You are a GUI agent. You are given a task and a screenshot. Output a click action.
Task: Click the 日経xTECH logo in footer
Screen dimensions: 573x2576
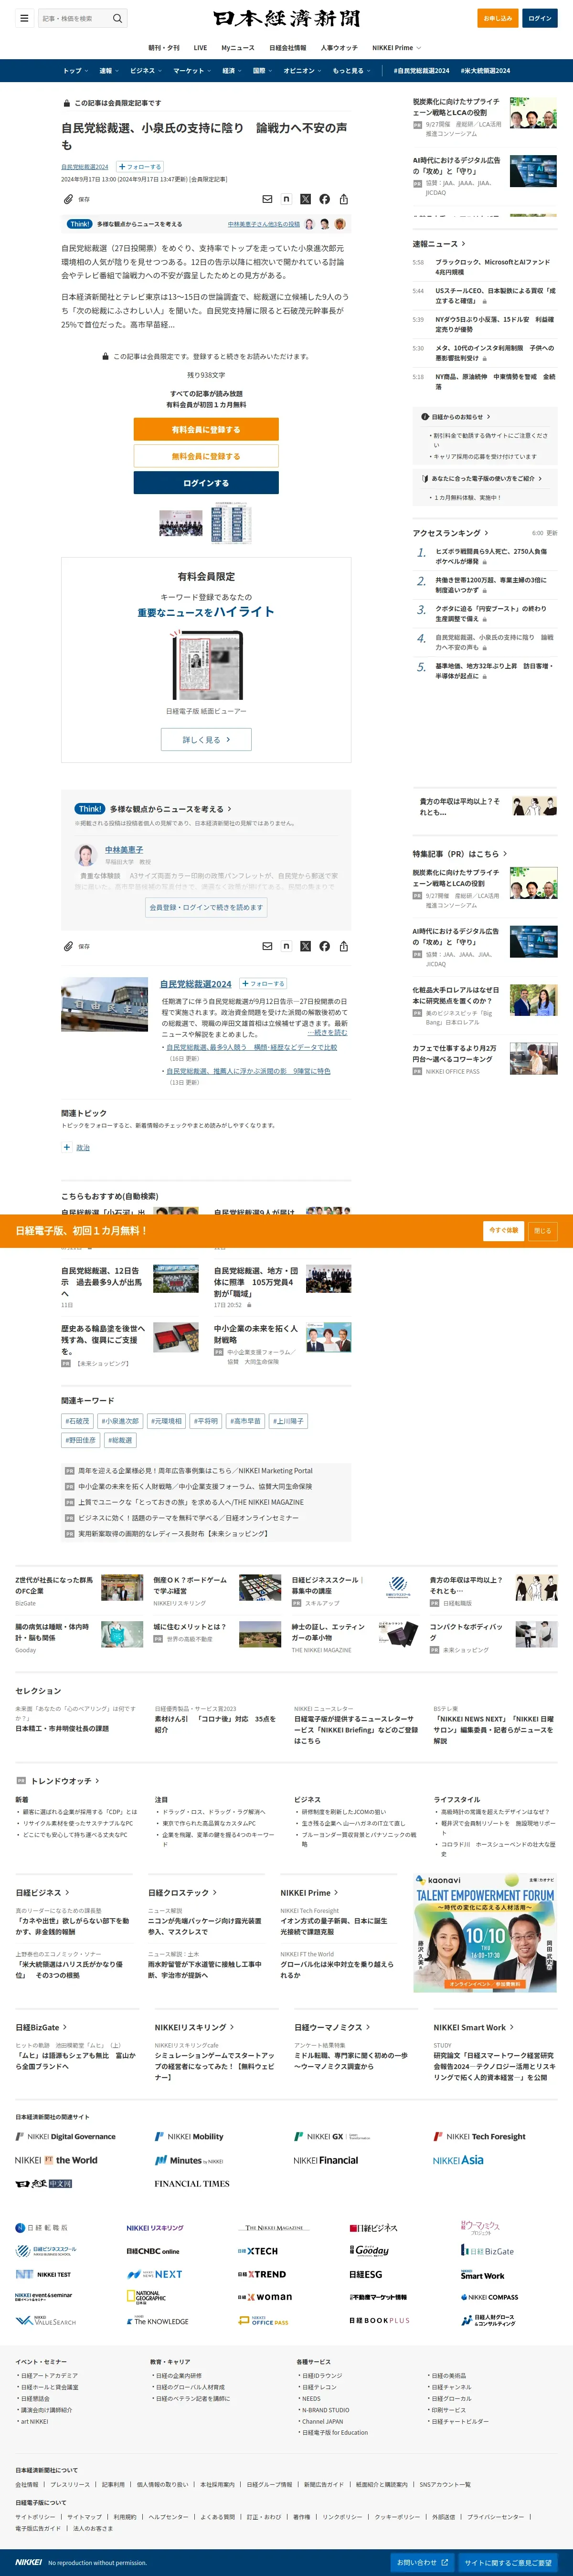click(x=258, y=2251)
